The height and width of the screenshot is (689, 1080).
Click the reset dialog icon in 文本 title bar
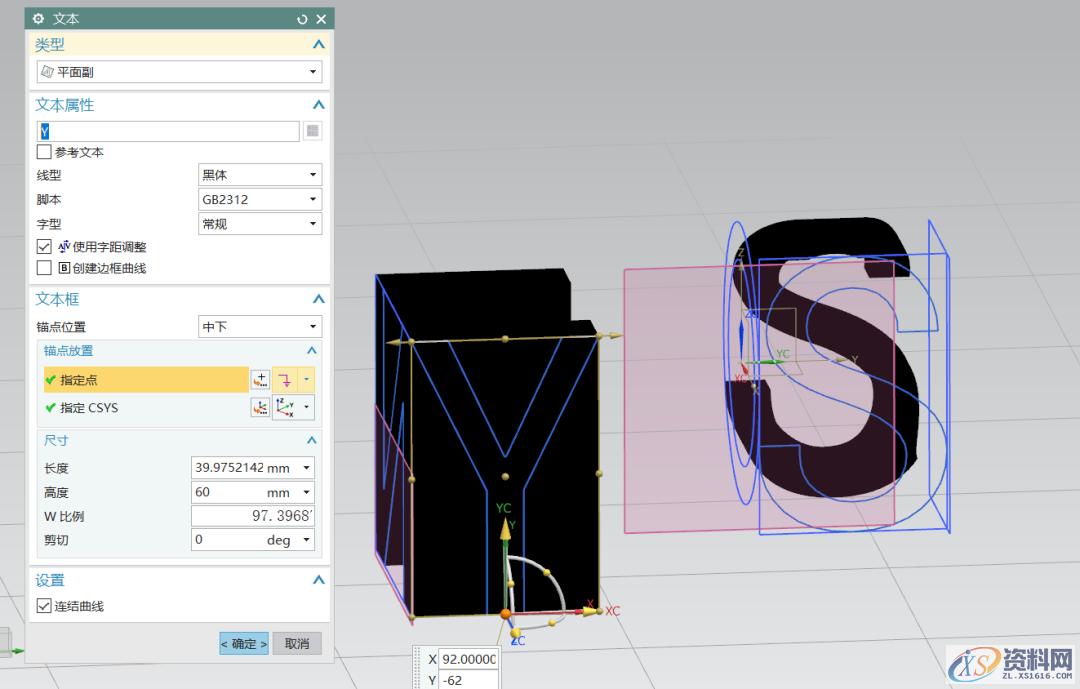303,19
